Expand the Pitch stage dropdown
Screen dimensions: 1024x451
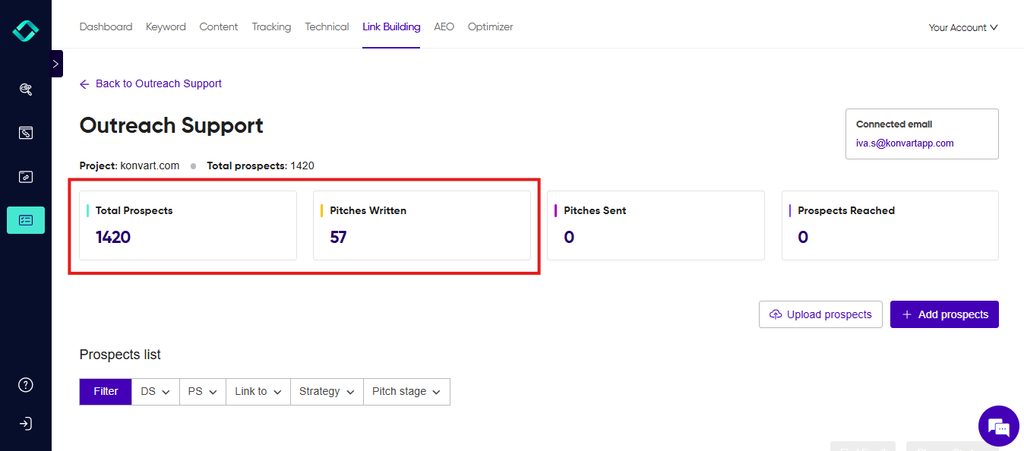tap(406, 392)
